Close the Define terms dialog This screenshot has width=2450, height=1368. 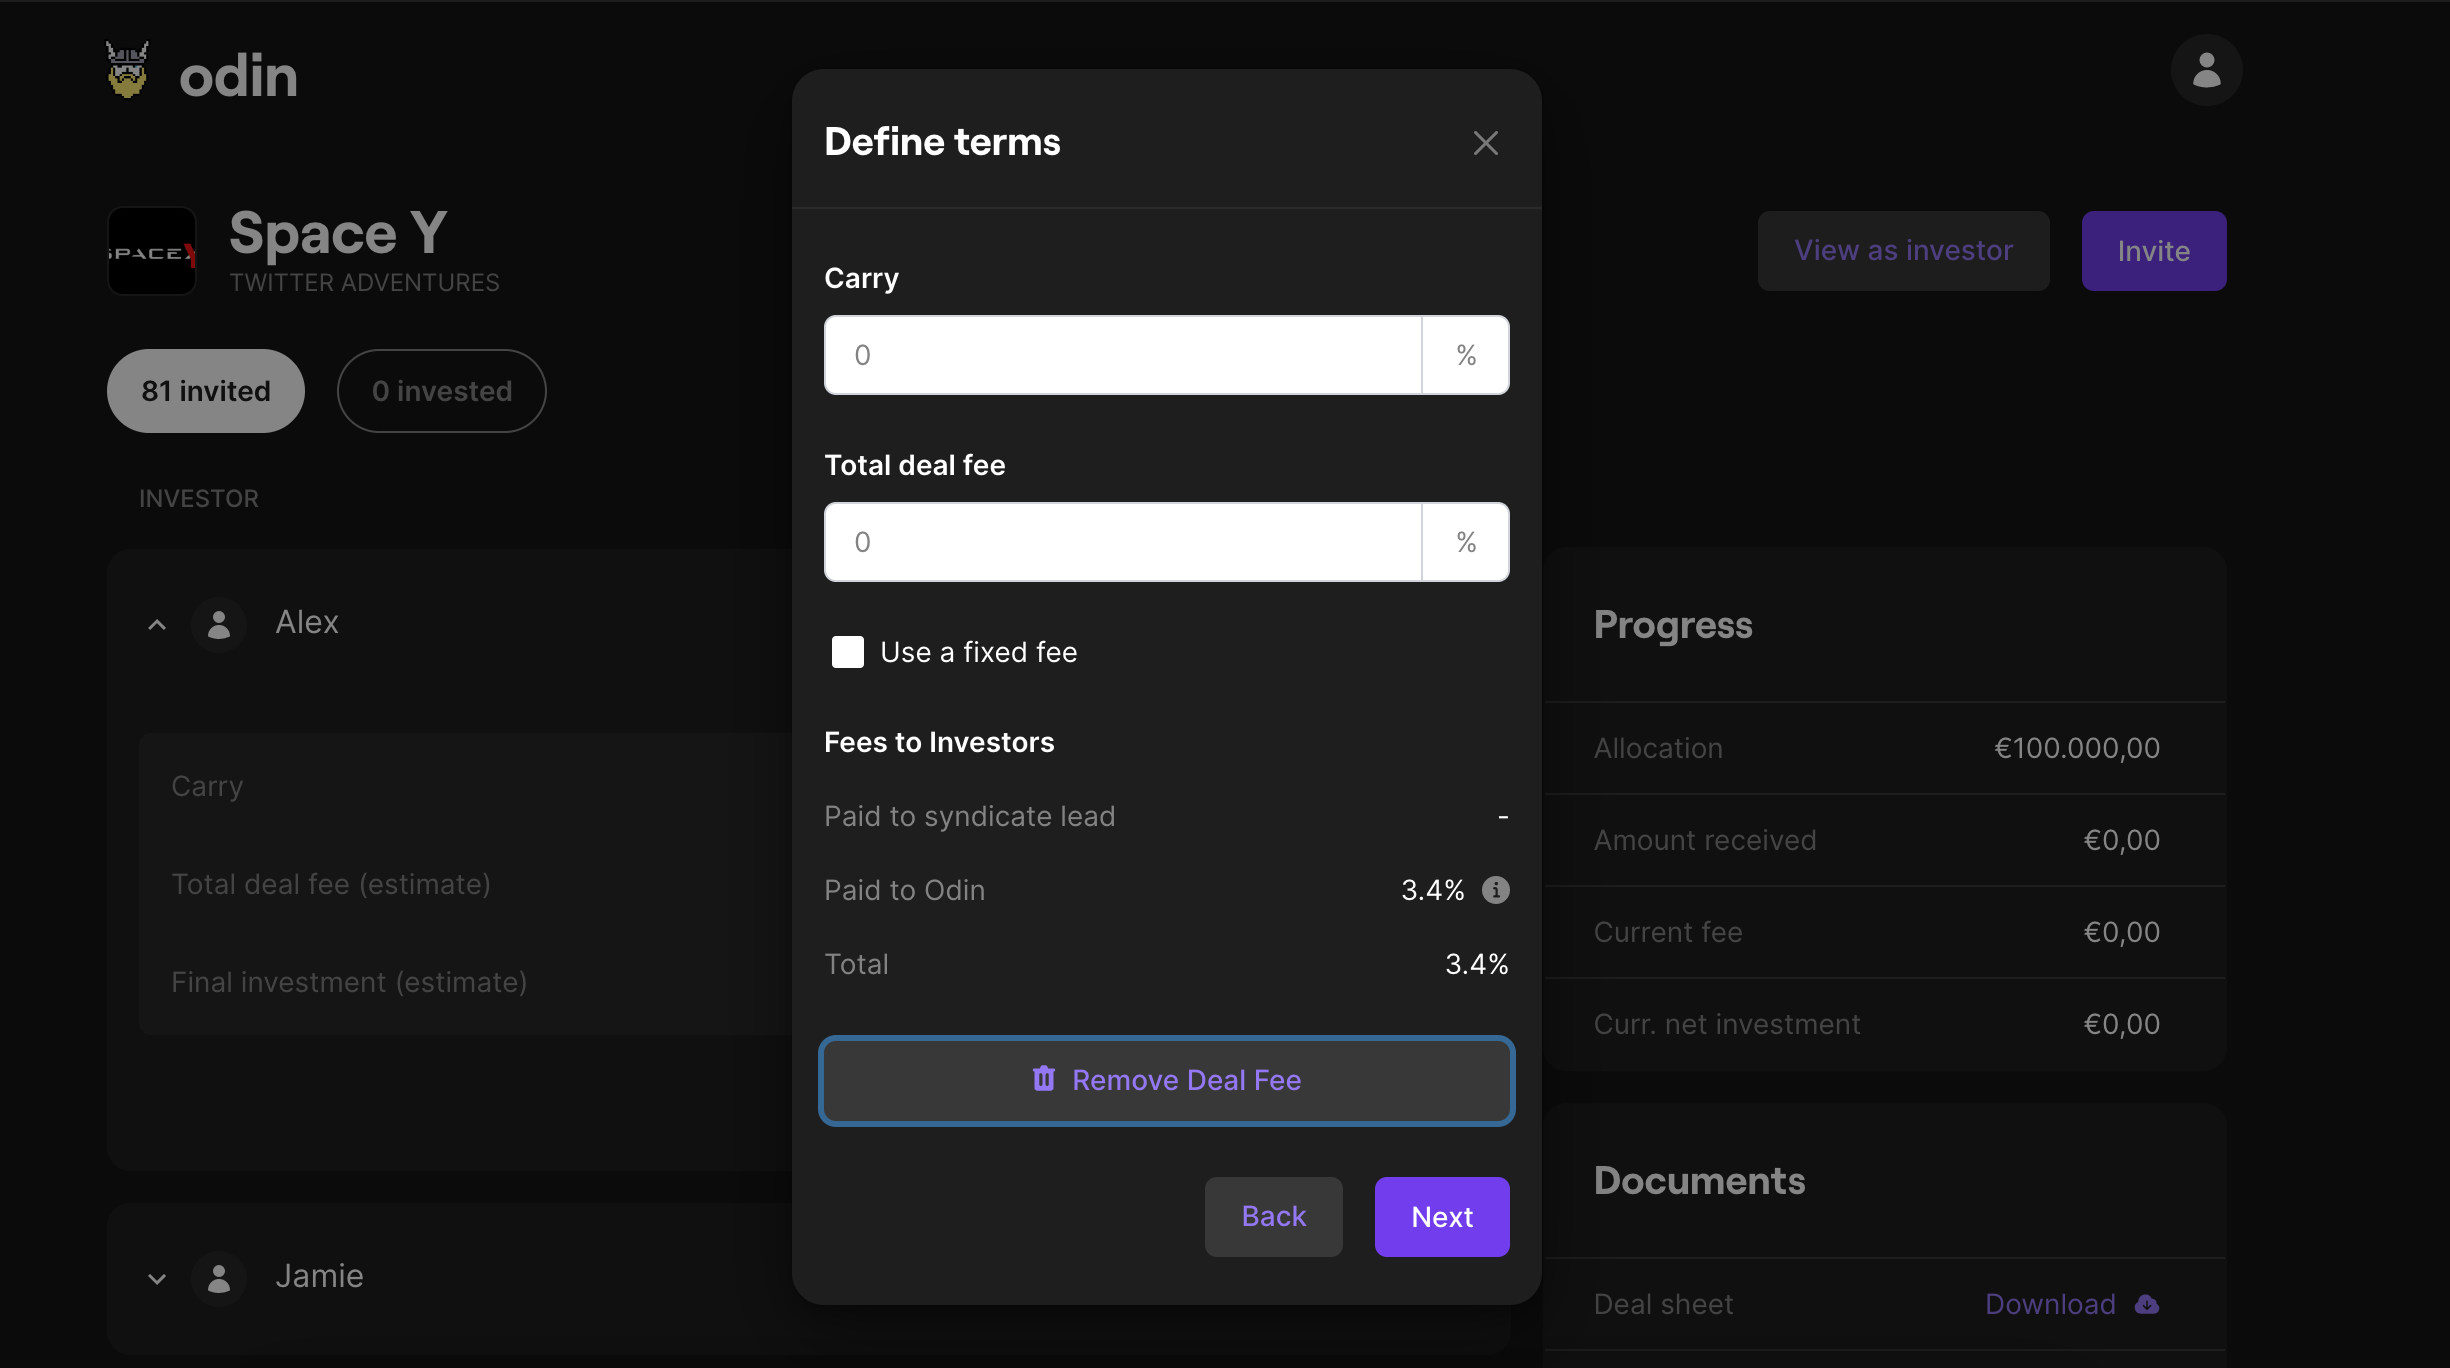click(x=1485, y=143)
